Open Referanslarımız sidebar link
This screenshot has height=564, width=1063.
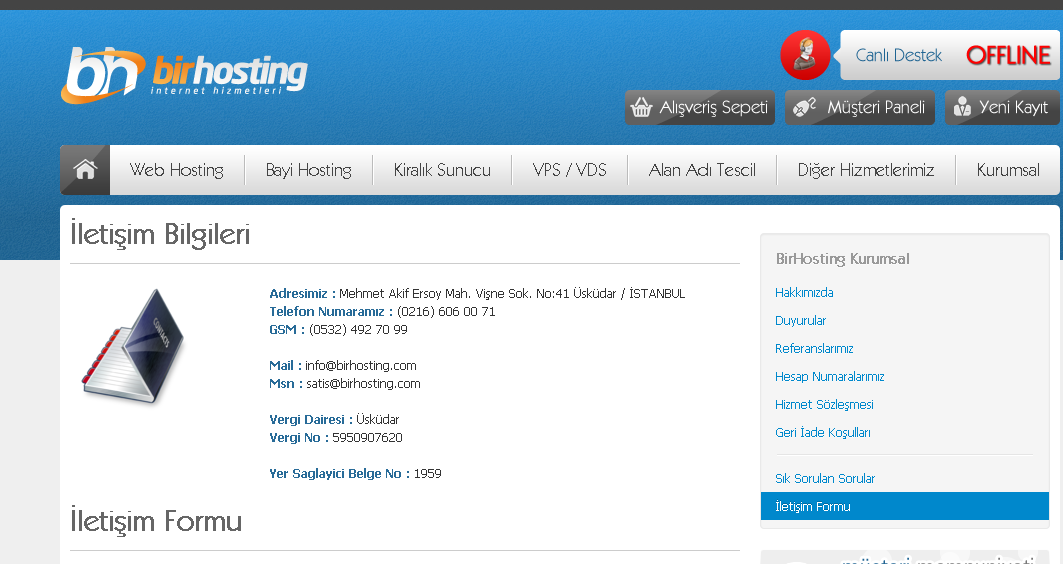tap(814, 348)
